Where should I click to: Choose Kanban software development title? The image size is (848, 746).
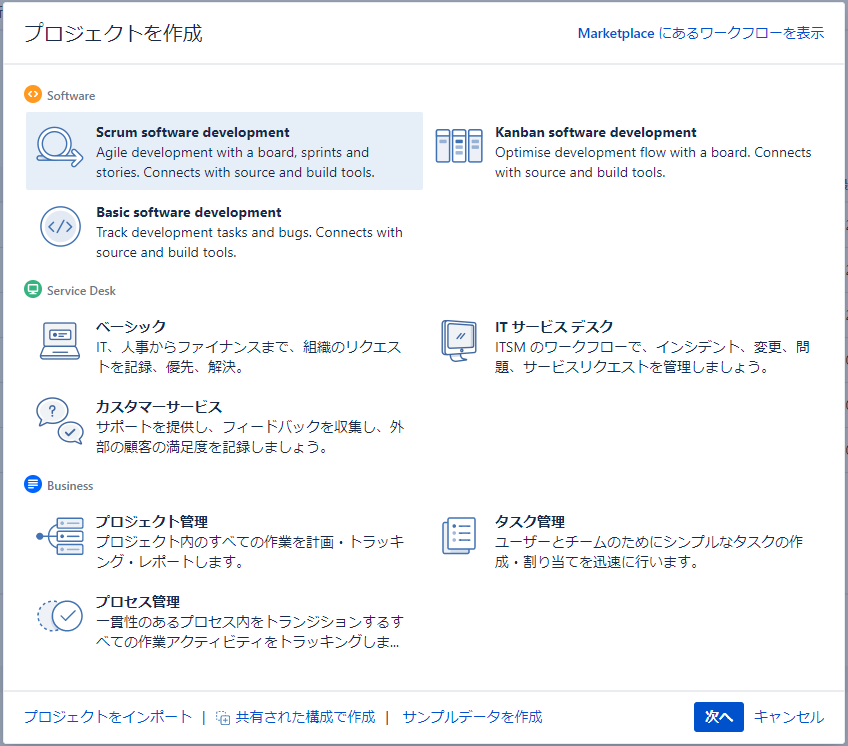595,133
